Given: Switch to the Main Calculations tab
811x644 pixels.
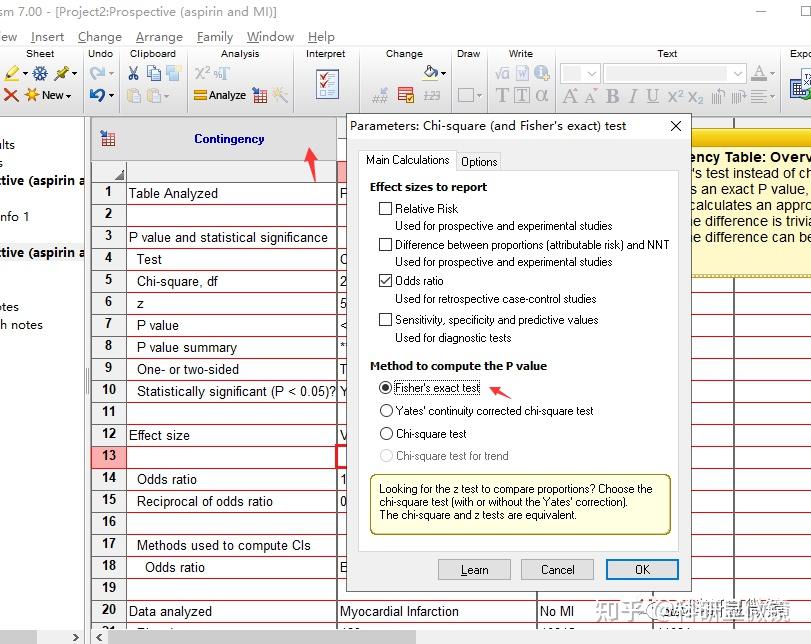Looking at the screenshot, I should click(408, 160).
